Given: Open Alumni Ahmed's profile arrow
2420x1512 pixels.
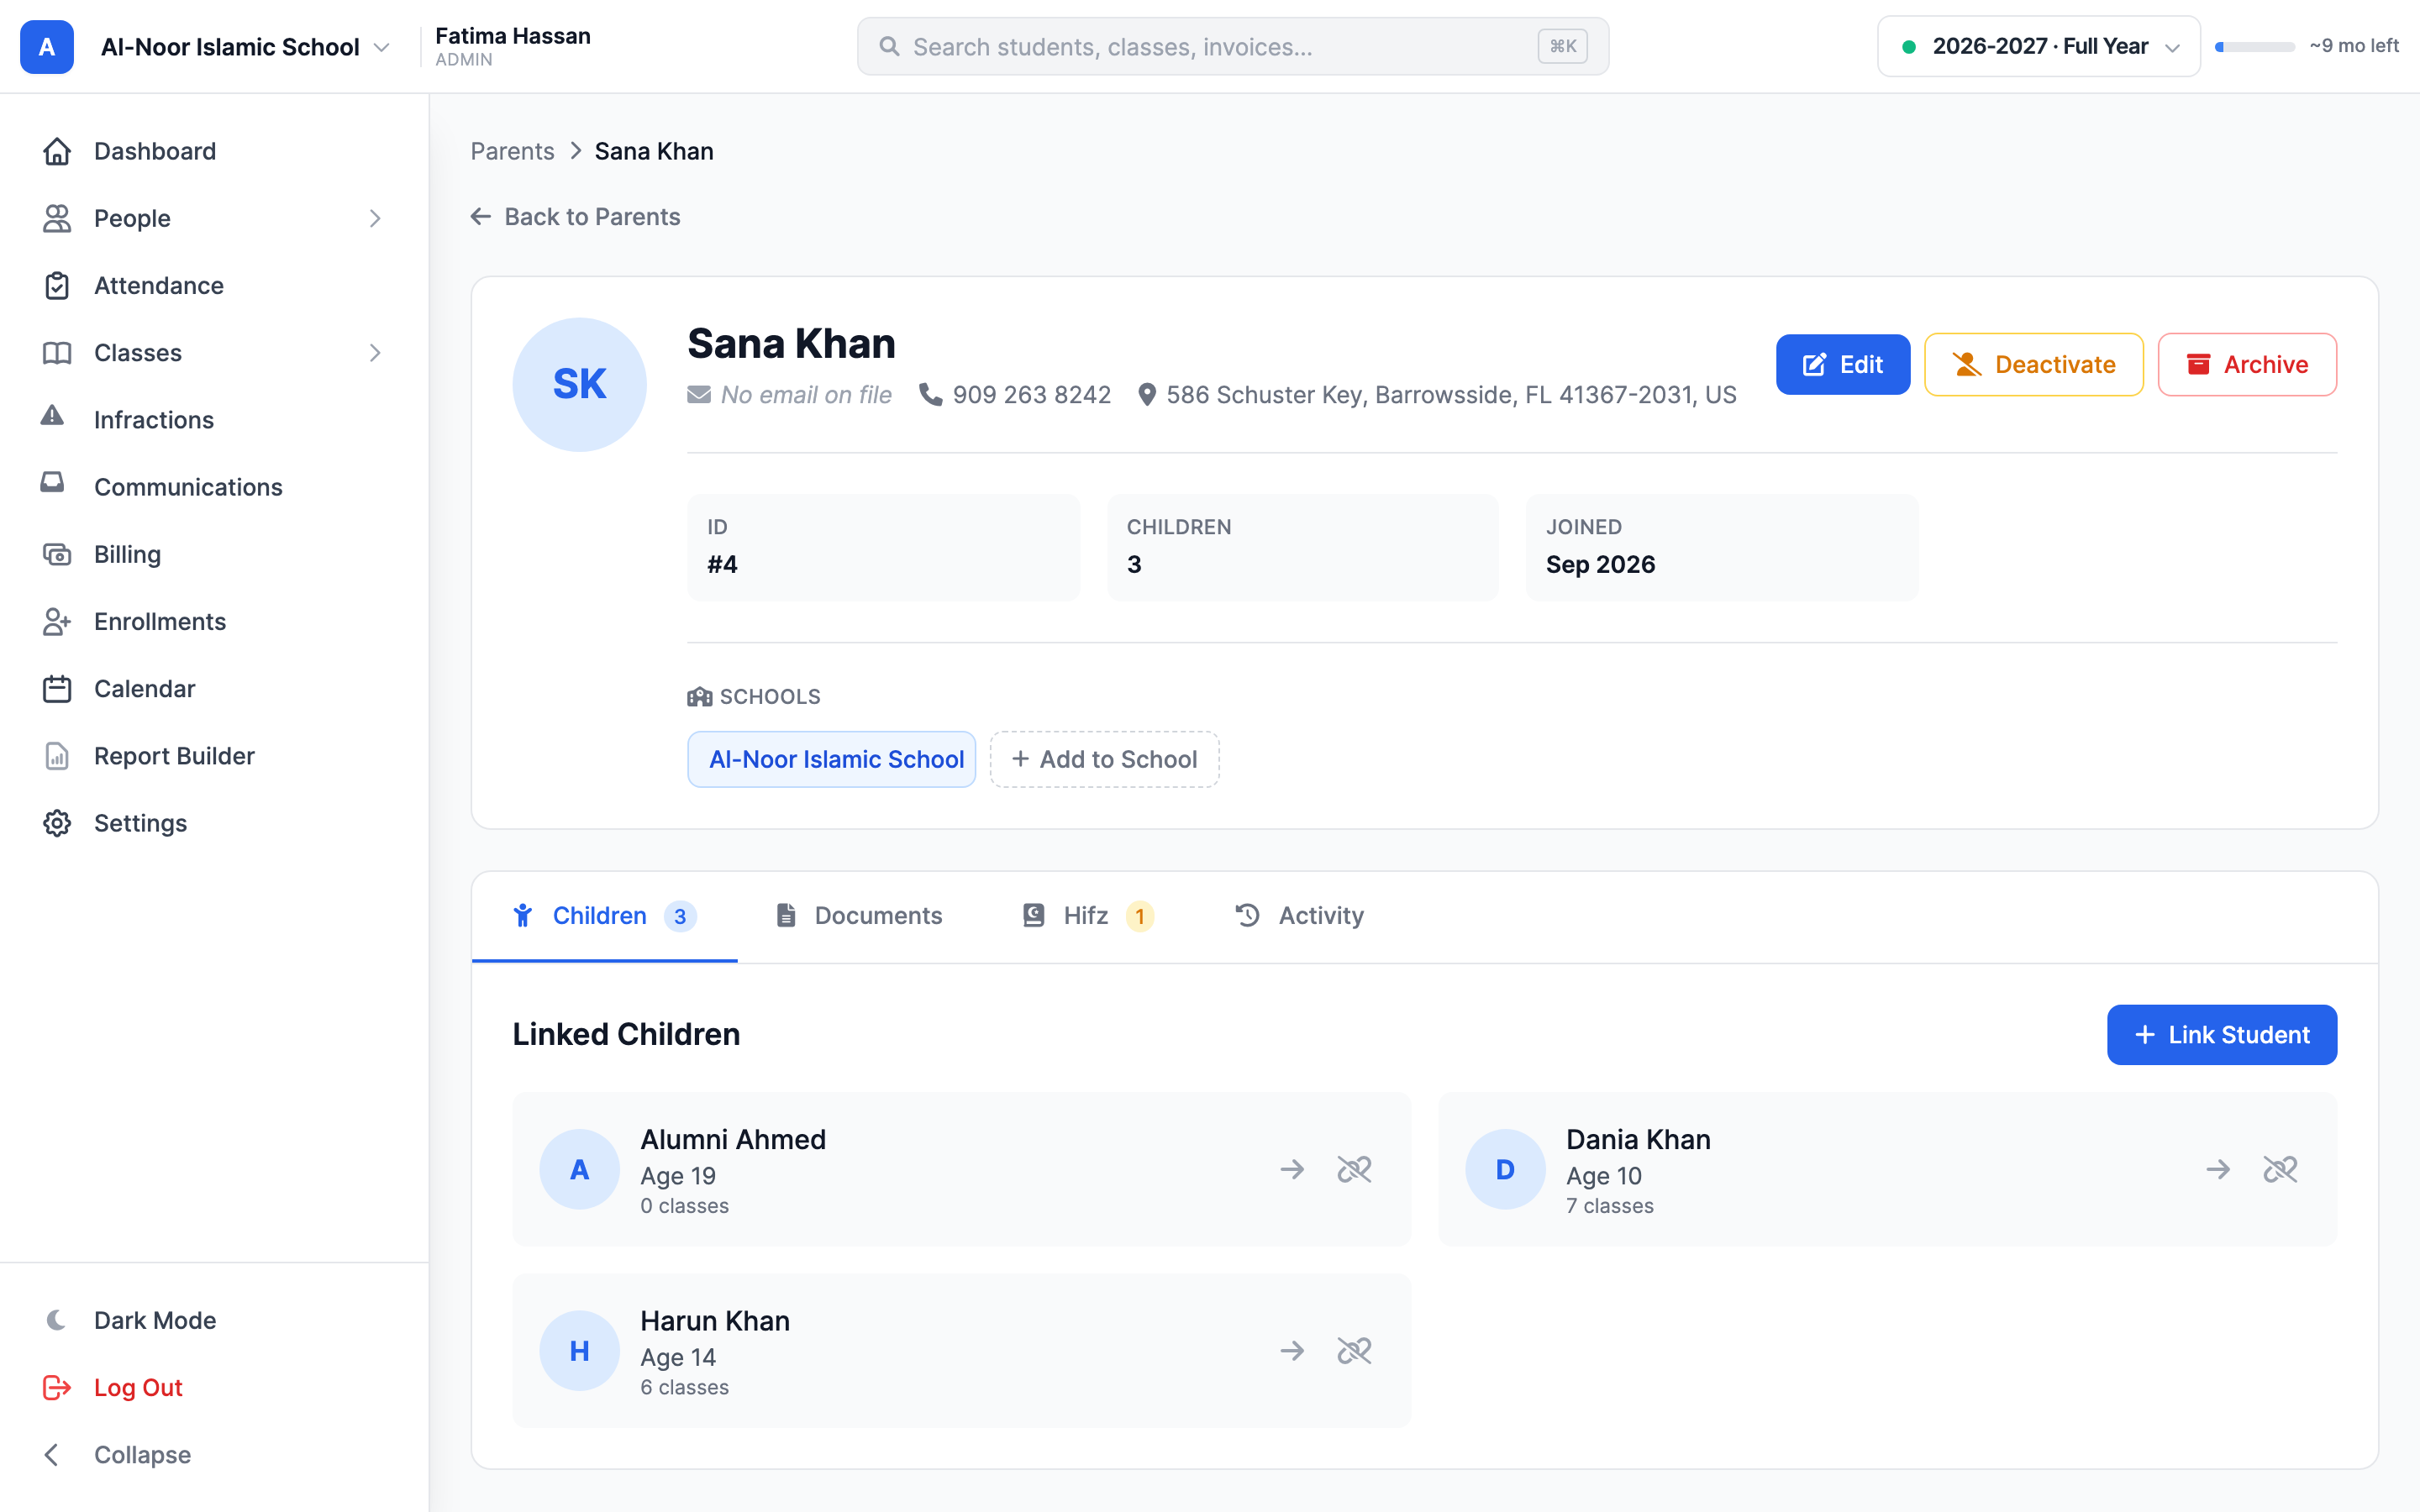Looking at the screenshot, I should click(1292, 1169).
